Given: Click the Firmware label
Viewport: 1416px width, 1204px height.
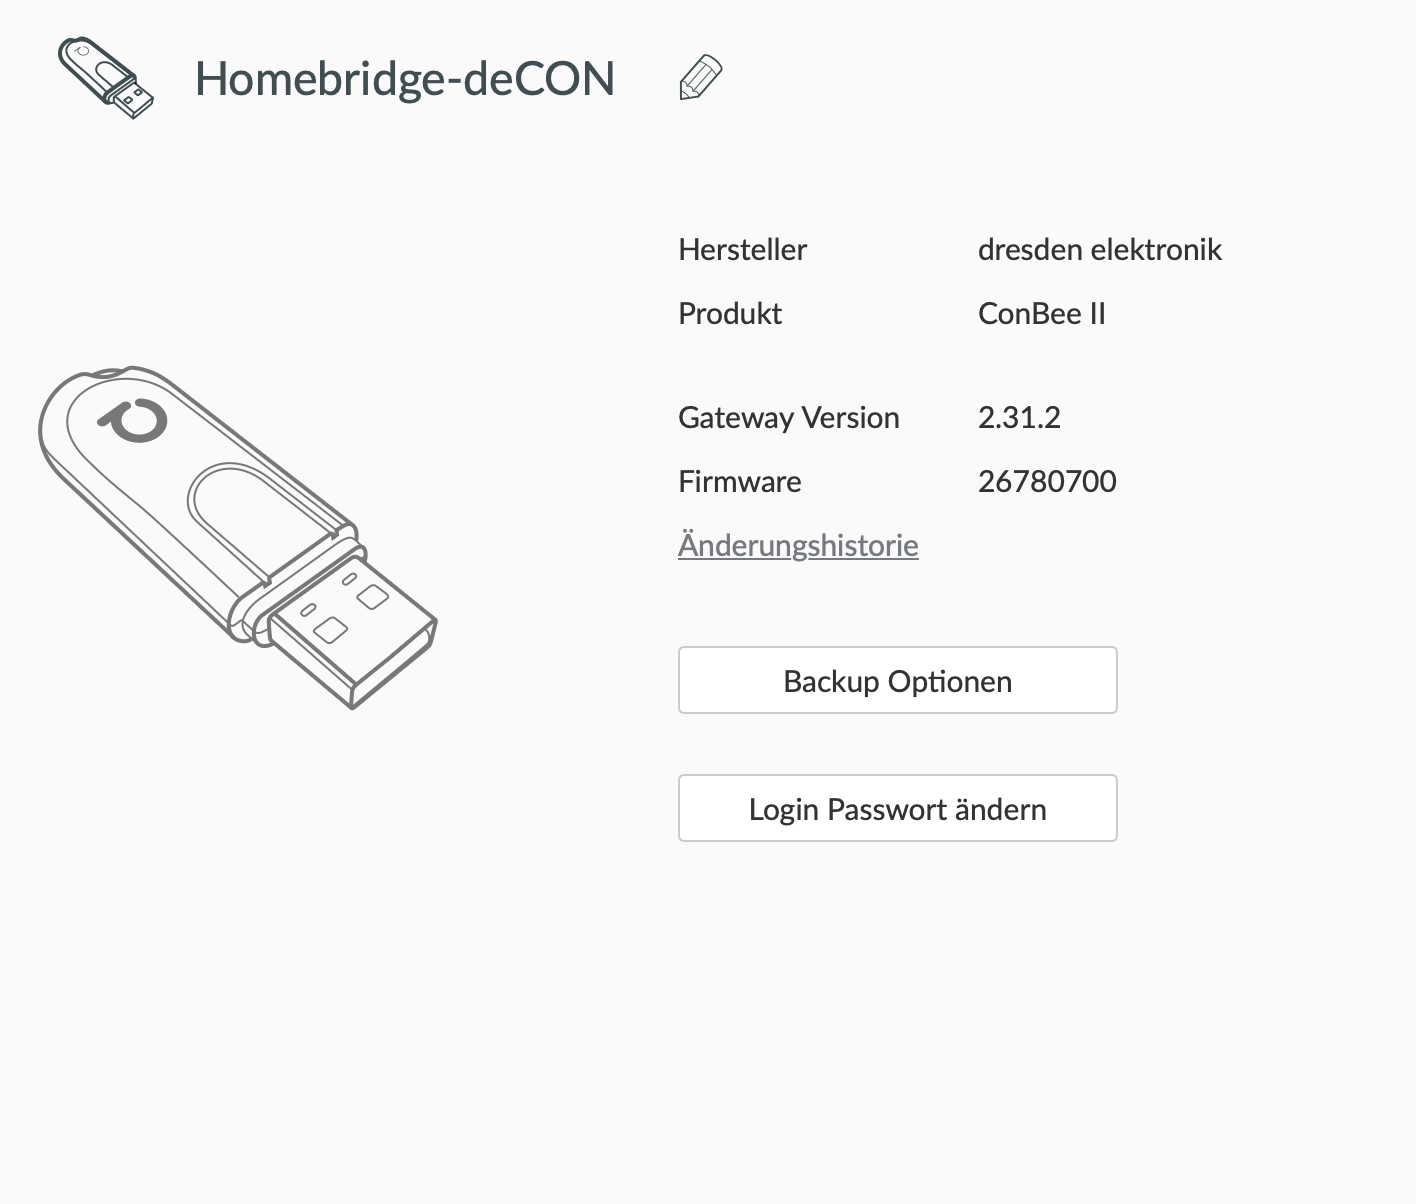Looking at the screenshot, I should coord(739,481).
